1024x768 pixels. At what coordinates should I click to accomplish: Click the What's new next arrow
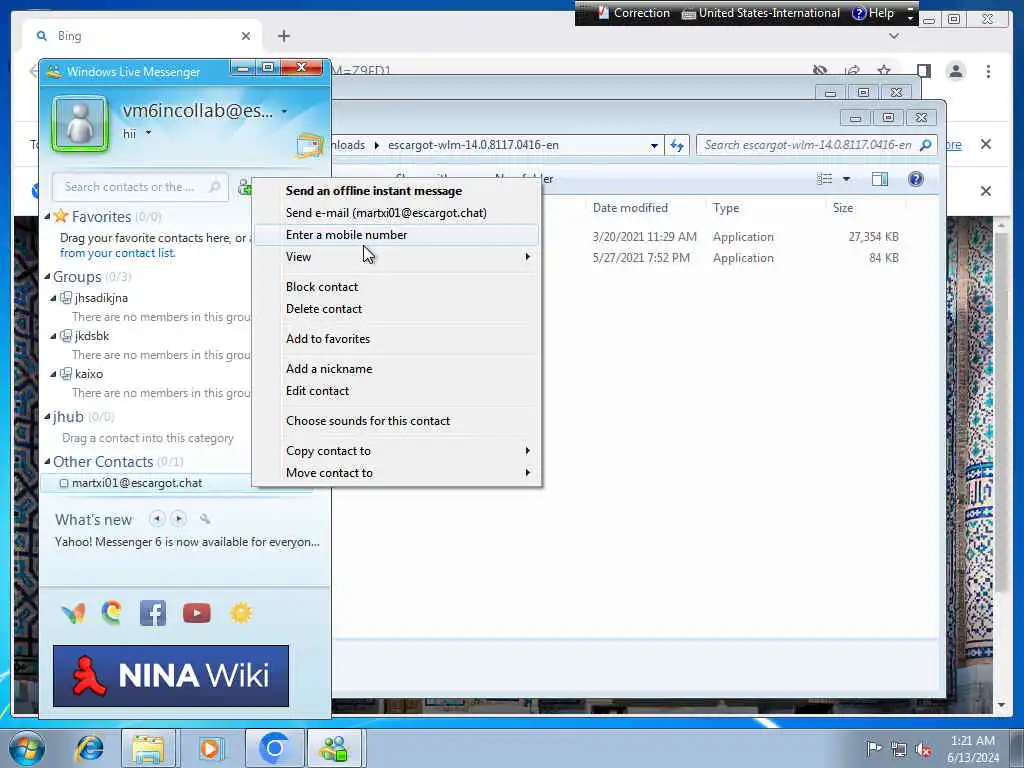(178, 519)
